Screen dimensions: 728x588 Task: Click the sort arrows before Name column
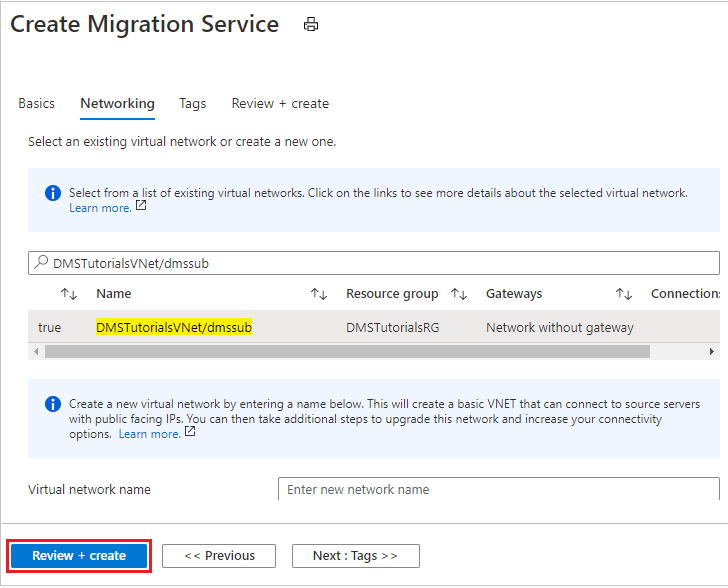[x=68, y=294]
